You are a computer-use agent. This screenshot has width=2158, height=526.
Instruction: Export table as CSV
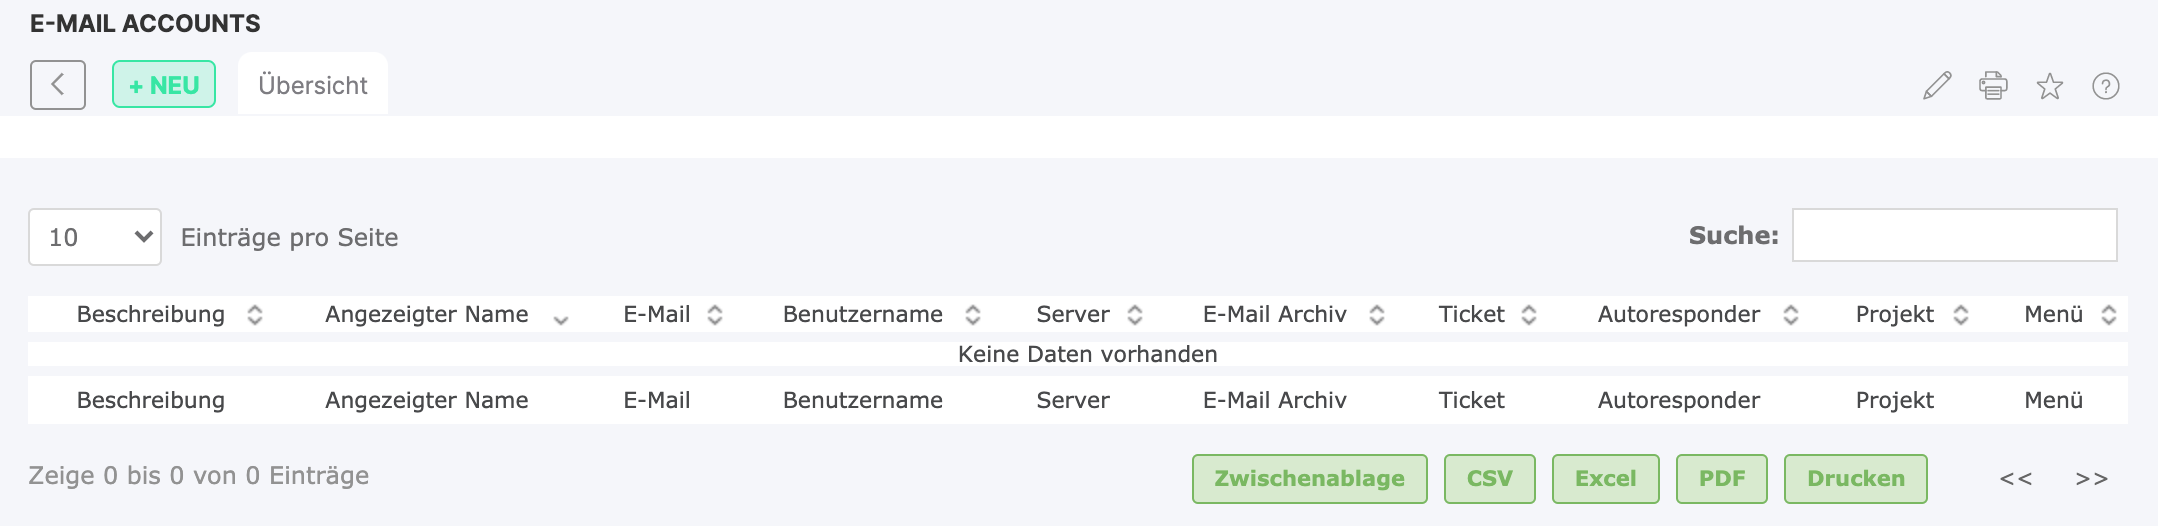pyautogui.click(x=1489, y=479)
